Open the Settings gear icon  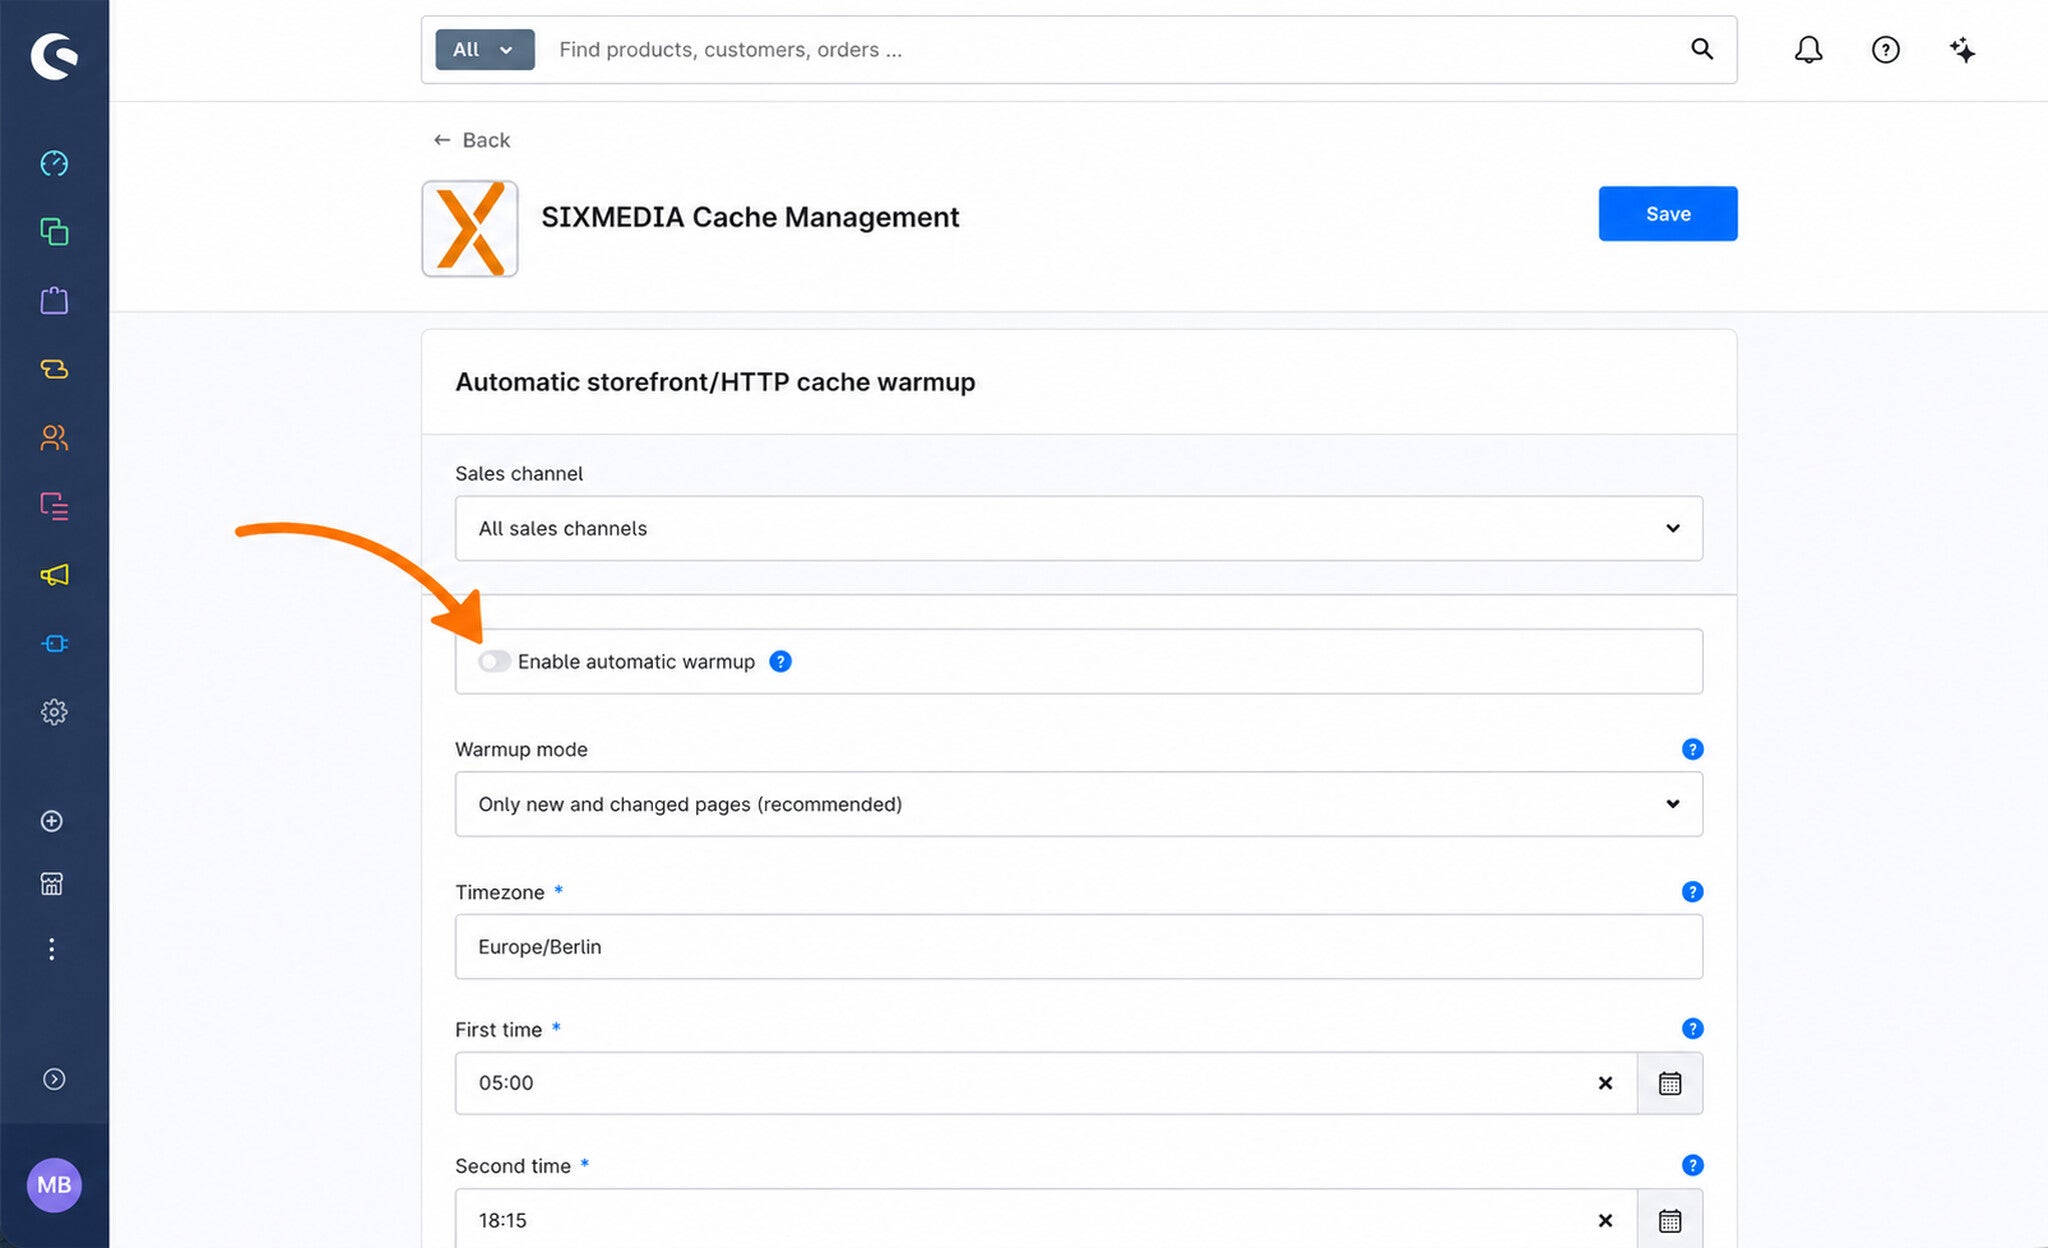click(54, 712)
